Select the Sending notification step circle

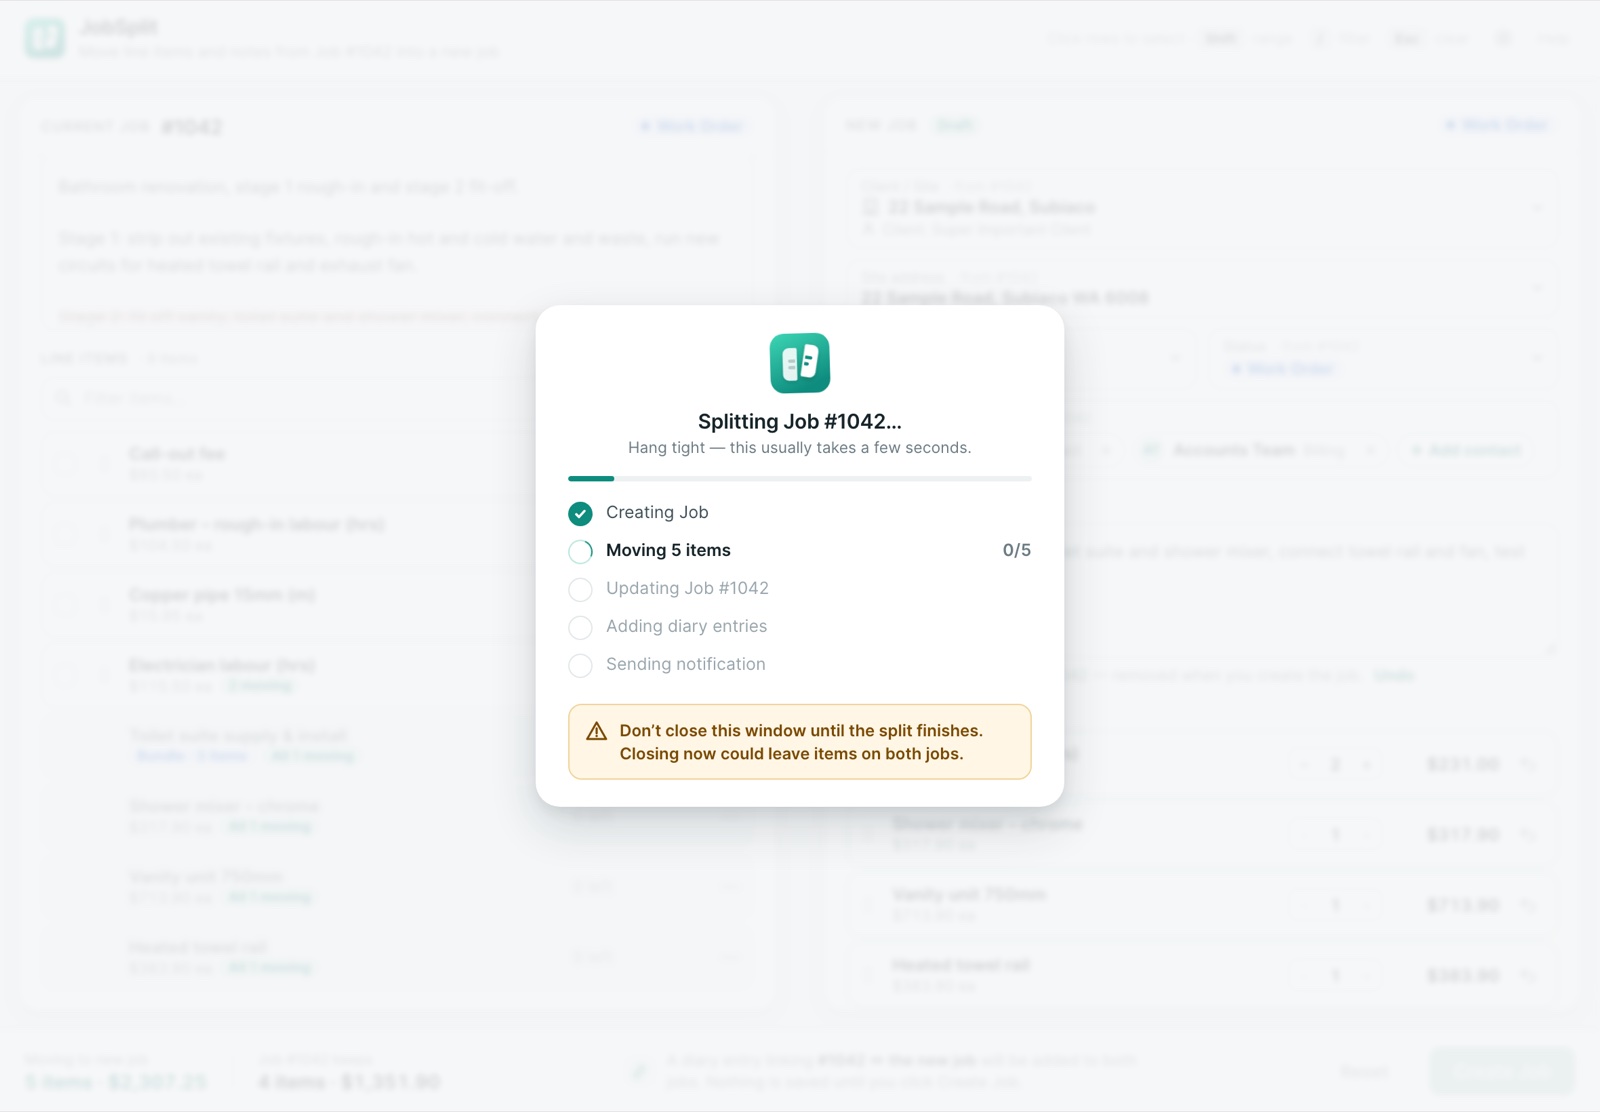coord(580,665)
